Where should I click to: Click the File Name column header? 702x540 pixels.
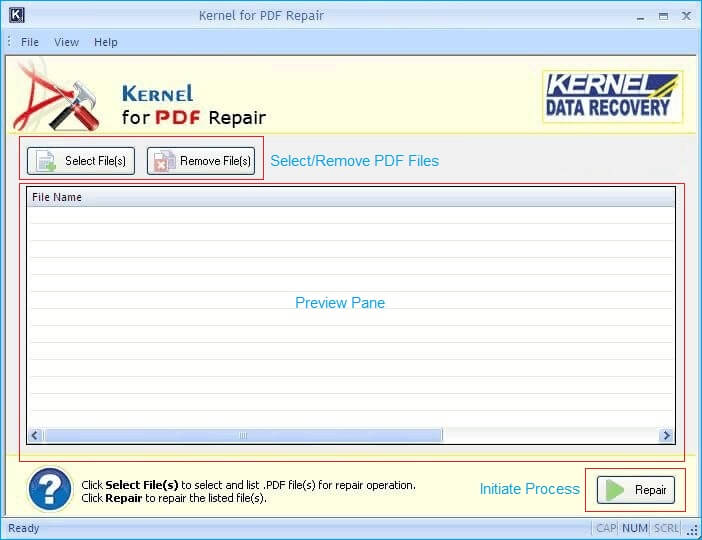(x=351, y=197)
